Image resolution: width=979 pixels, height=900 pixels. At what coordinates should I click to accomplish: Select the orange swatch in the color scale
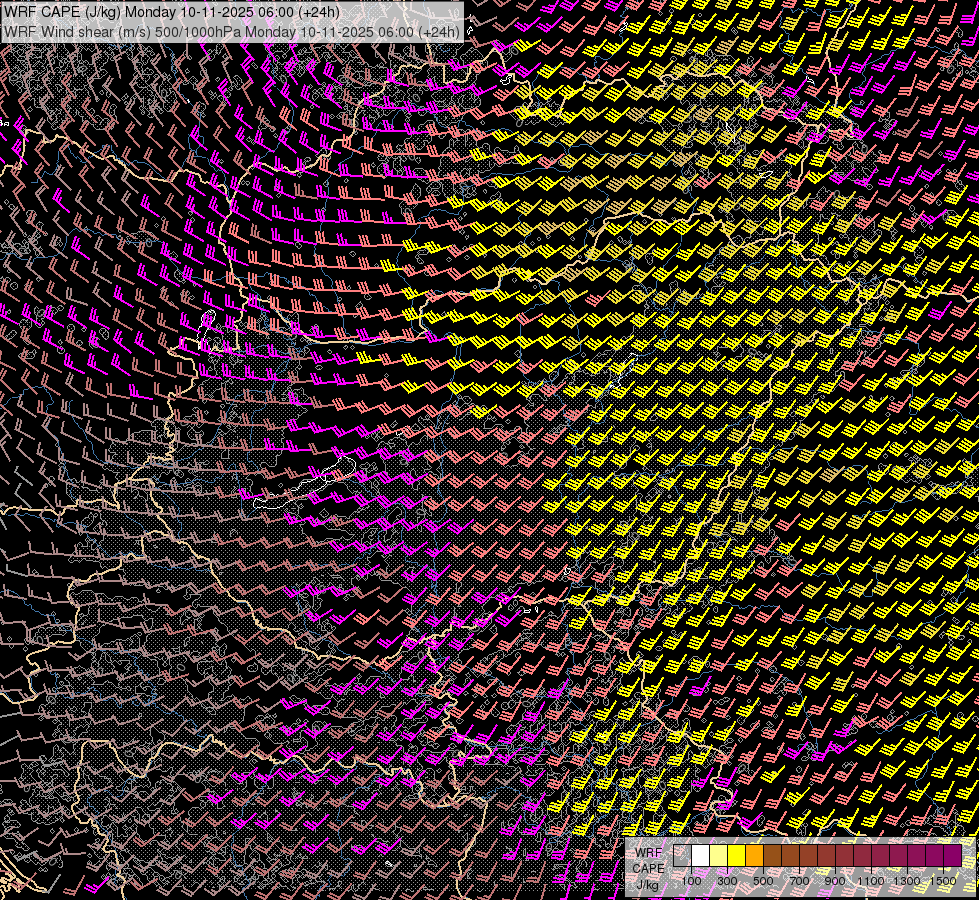[x=755, y=856]
